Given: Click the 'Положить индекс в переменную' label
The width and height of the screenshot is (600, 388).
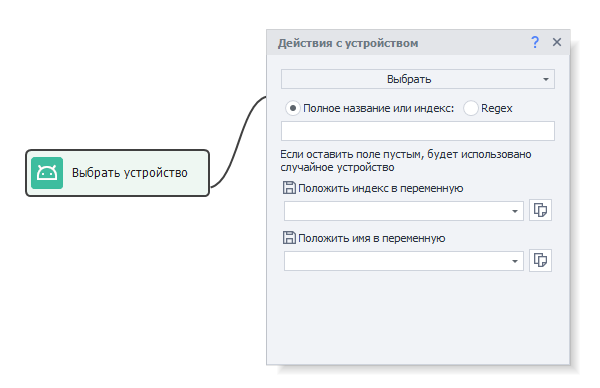Looking at the screenshot, I should (381, 188).
